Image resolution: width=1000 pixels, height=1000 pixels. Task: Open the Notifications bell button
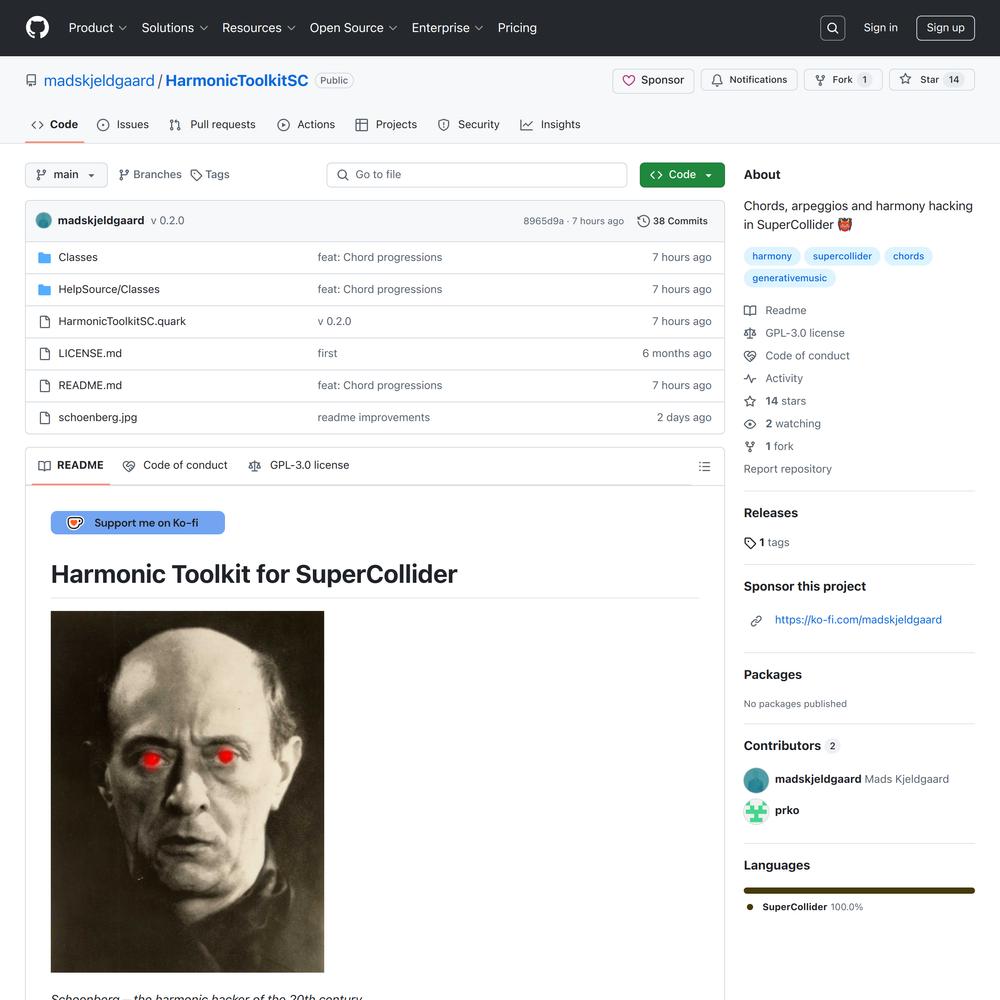click(x=749, y=80)
